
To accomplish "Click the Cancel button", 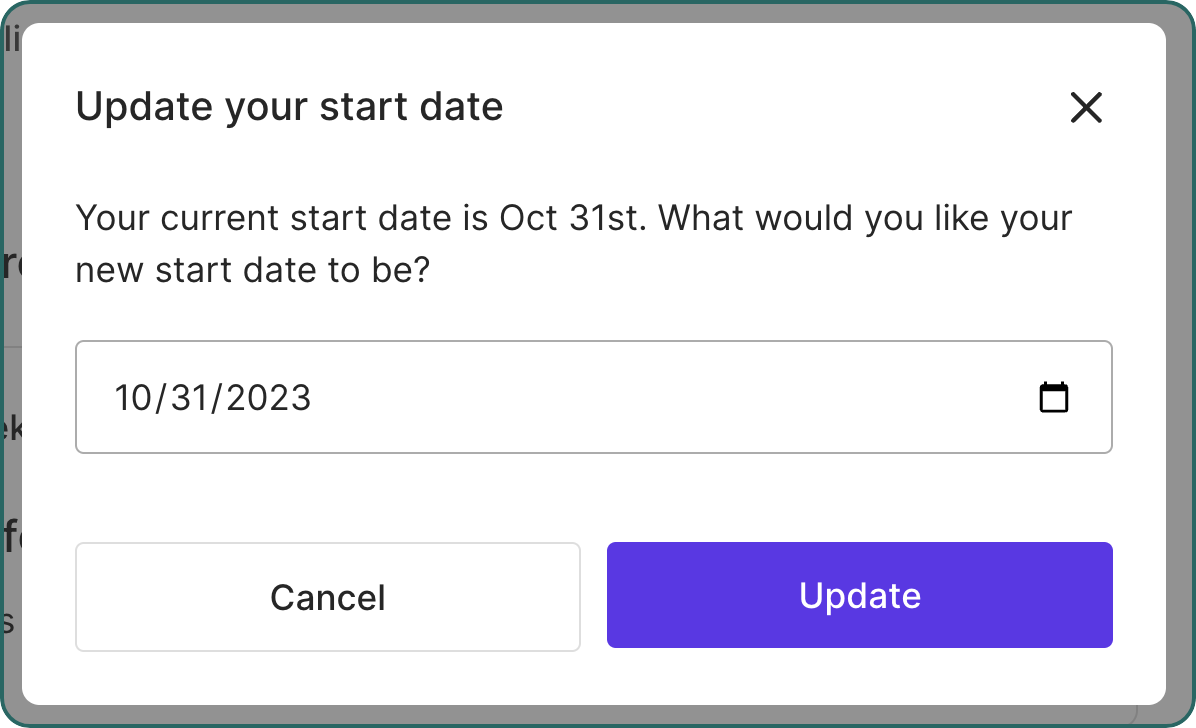I will [x=328, y=597].
